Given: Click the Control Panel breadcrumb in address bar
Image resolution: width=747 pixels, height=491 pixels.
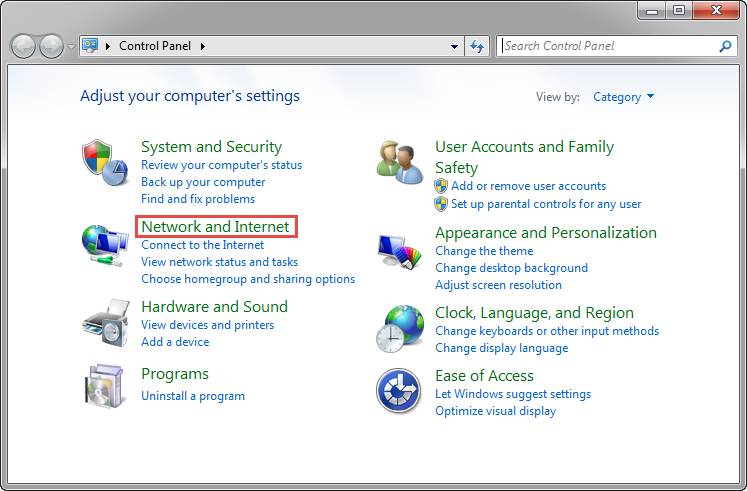Looking at the screenshot, I should pos(157,46).
